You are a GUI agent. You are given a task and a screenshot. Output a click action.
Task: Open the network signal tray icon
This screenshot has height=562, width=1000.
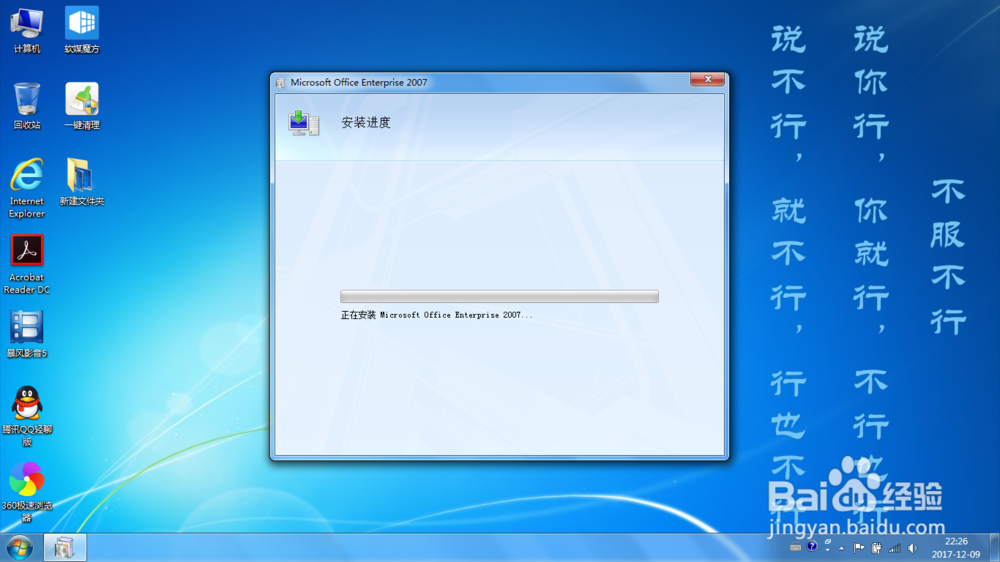coord(895,548)
